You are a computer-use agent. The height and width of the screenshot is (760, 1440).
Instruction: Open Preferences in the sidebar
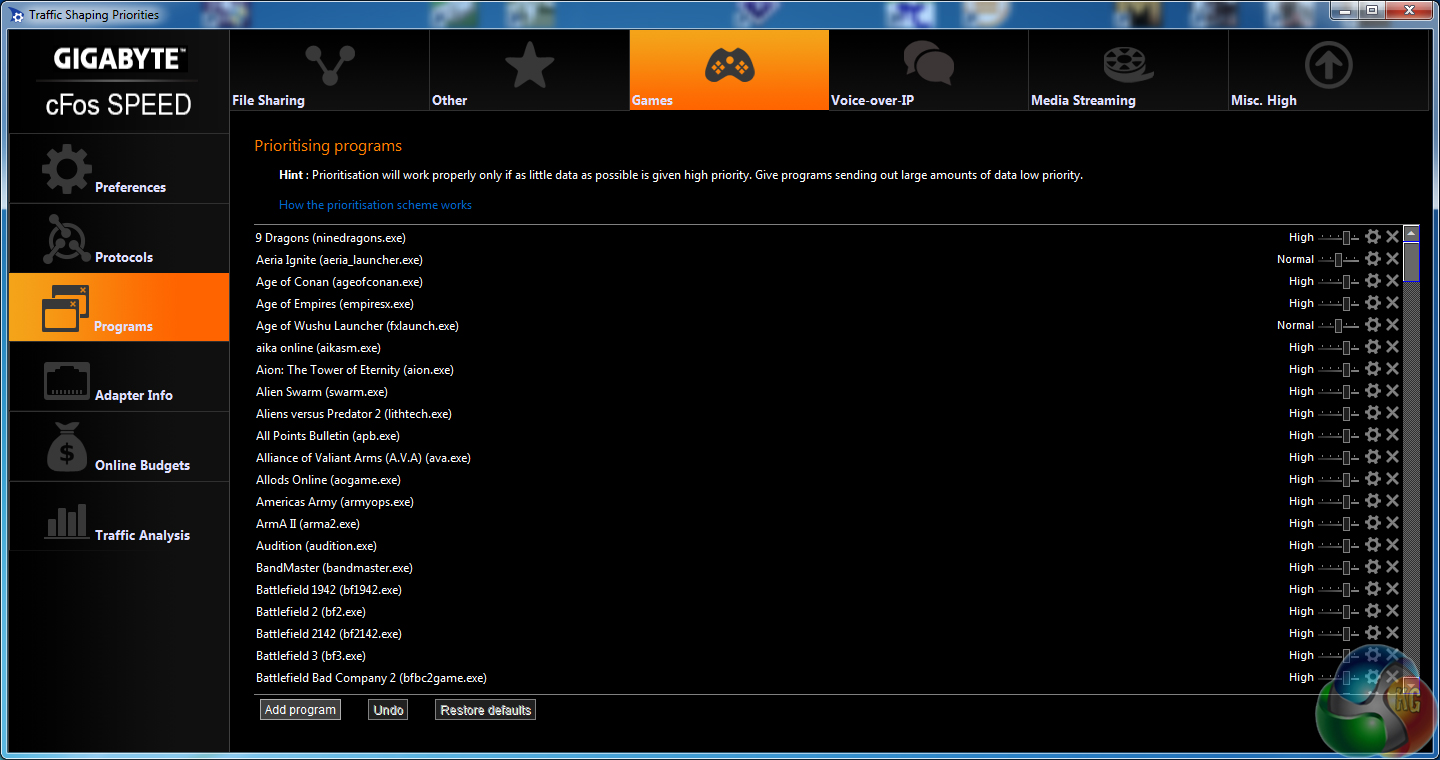(x=119, y=169)
